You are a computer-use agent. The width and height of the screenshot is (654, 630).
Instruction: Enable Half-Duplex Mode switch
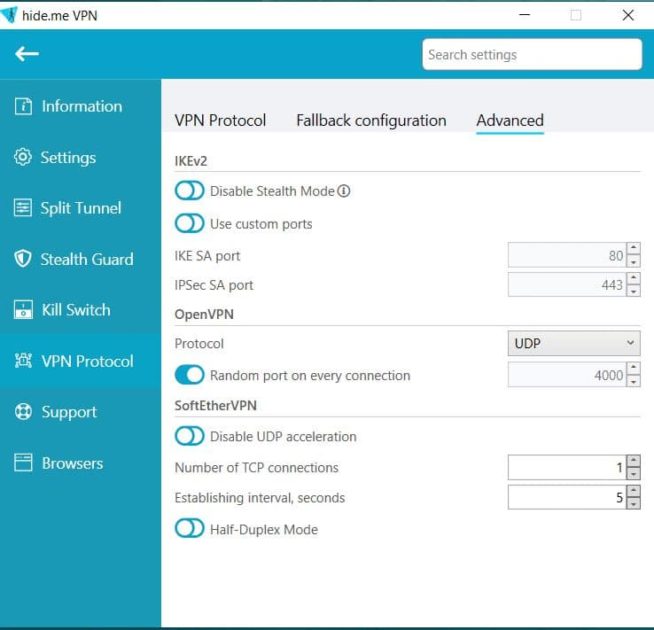[x=189, y=529]
